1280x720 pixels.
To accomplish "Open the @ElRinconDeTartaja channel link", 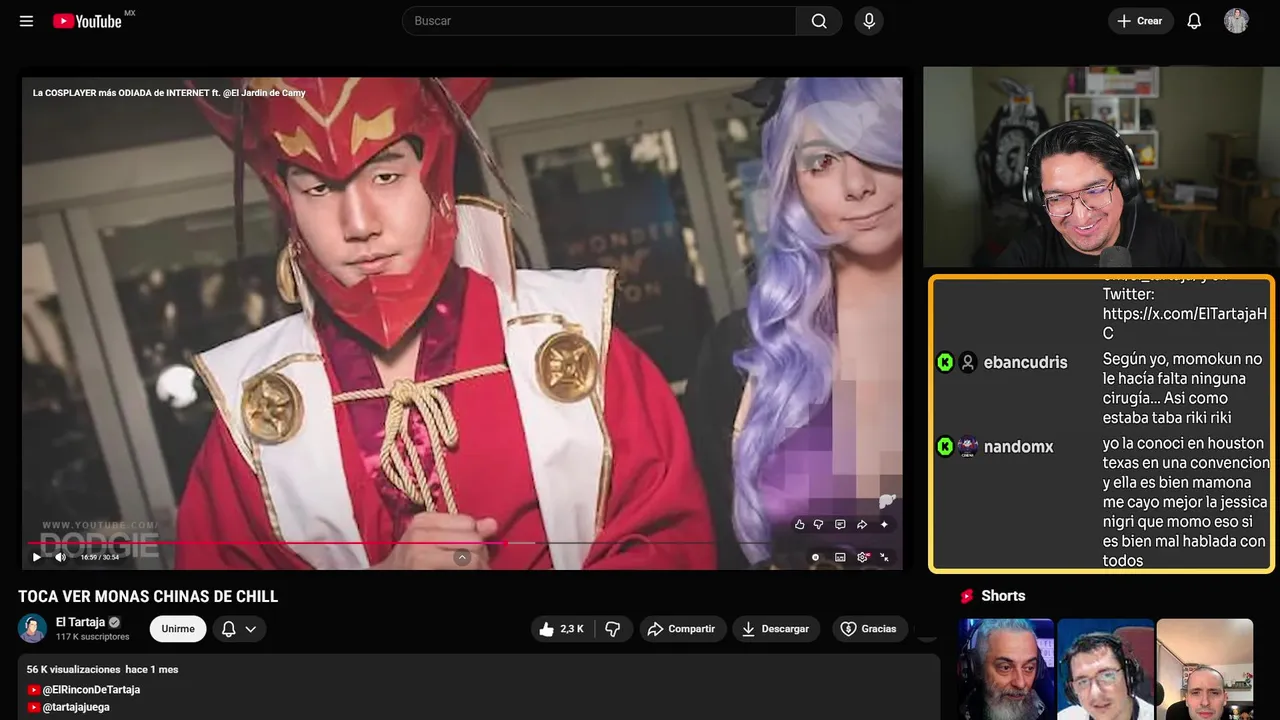I will [x=91, y=690].
